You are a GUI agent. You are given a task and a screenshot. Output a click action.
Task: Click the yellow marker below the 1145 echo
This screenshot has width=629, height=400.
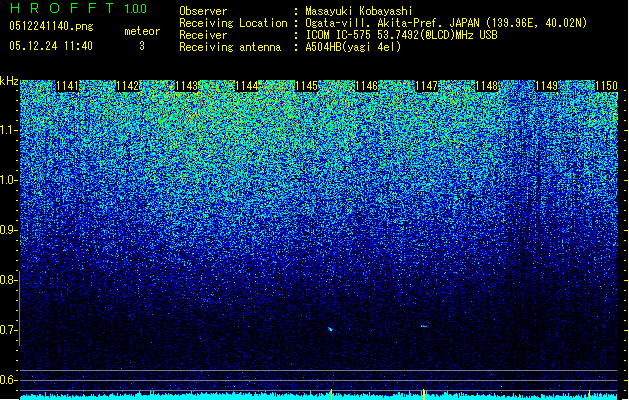point(331,394)
